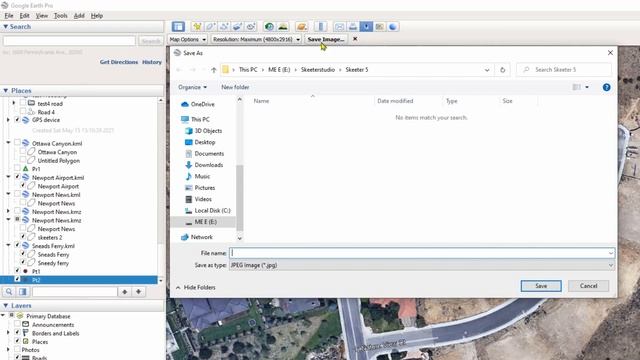Screen dimensions: 640x360
Task: Open the Organize dropdown in Save As
Action: pyautogui.click(x=192, y=87)
